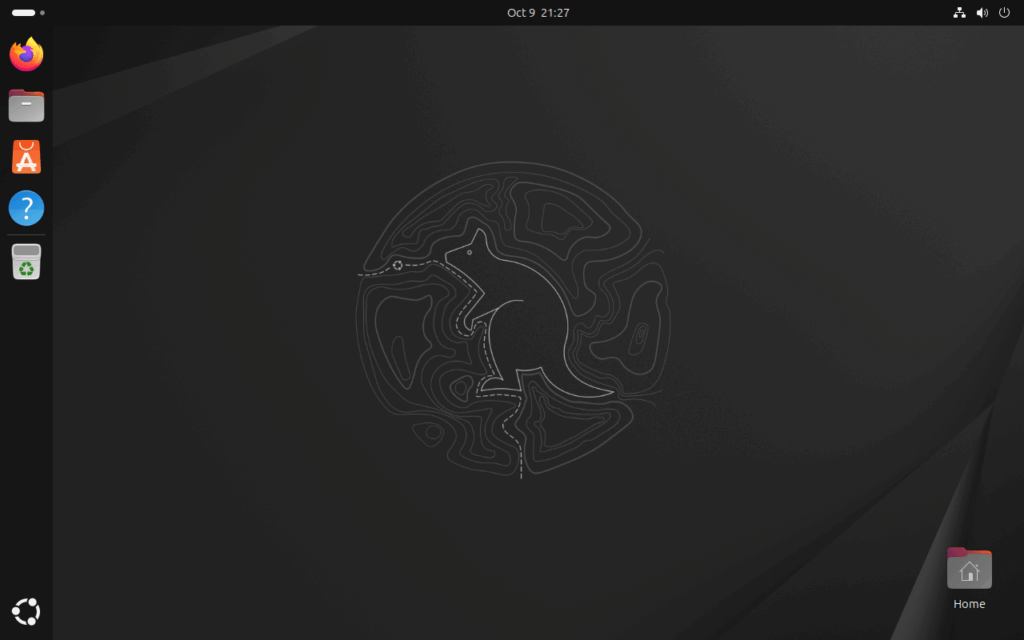Open the power menu icon
1024x640 pixels.
click(1005, 13)
